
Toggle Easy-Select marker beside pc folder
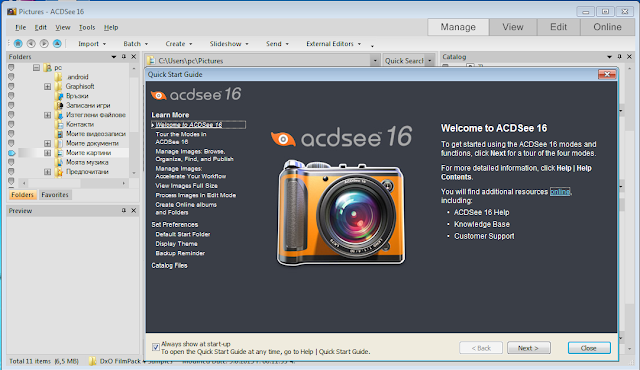11,67
